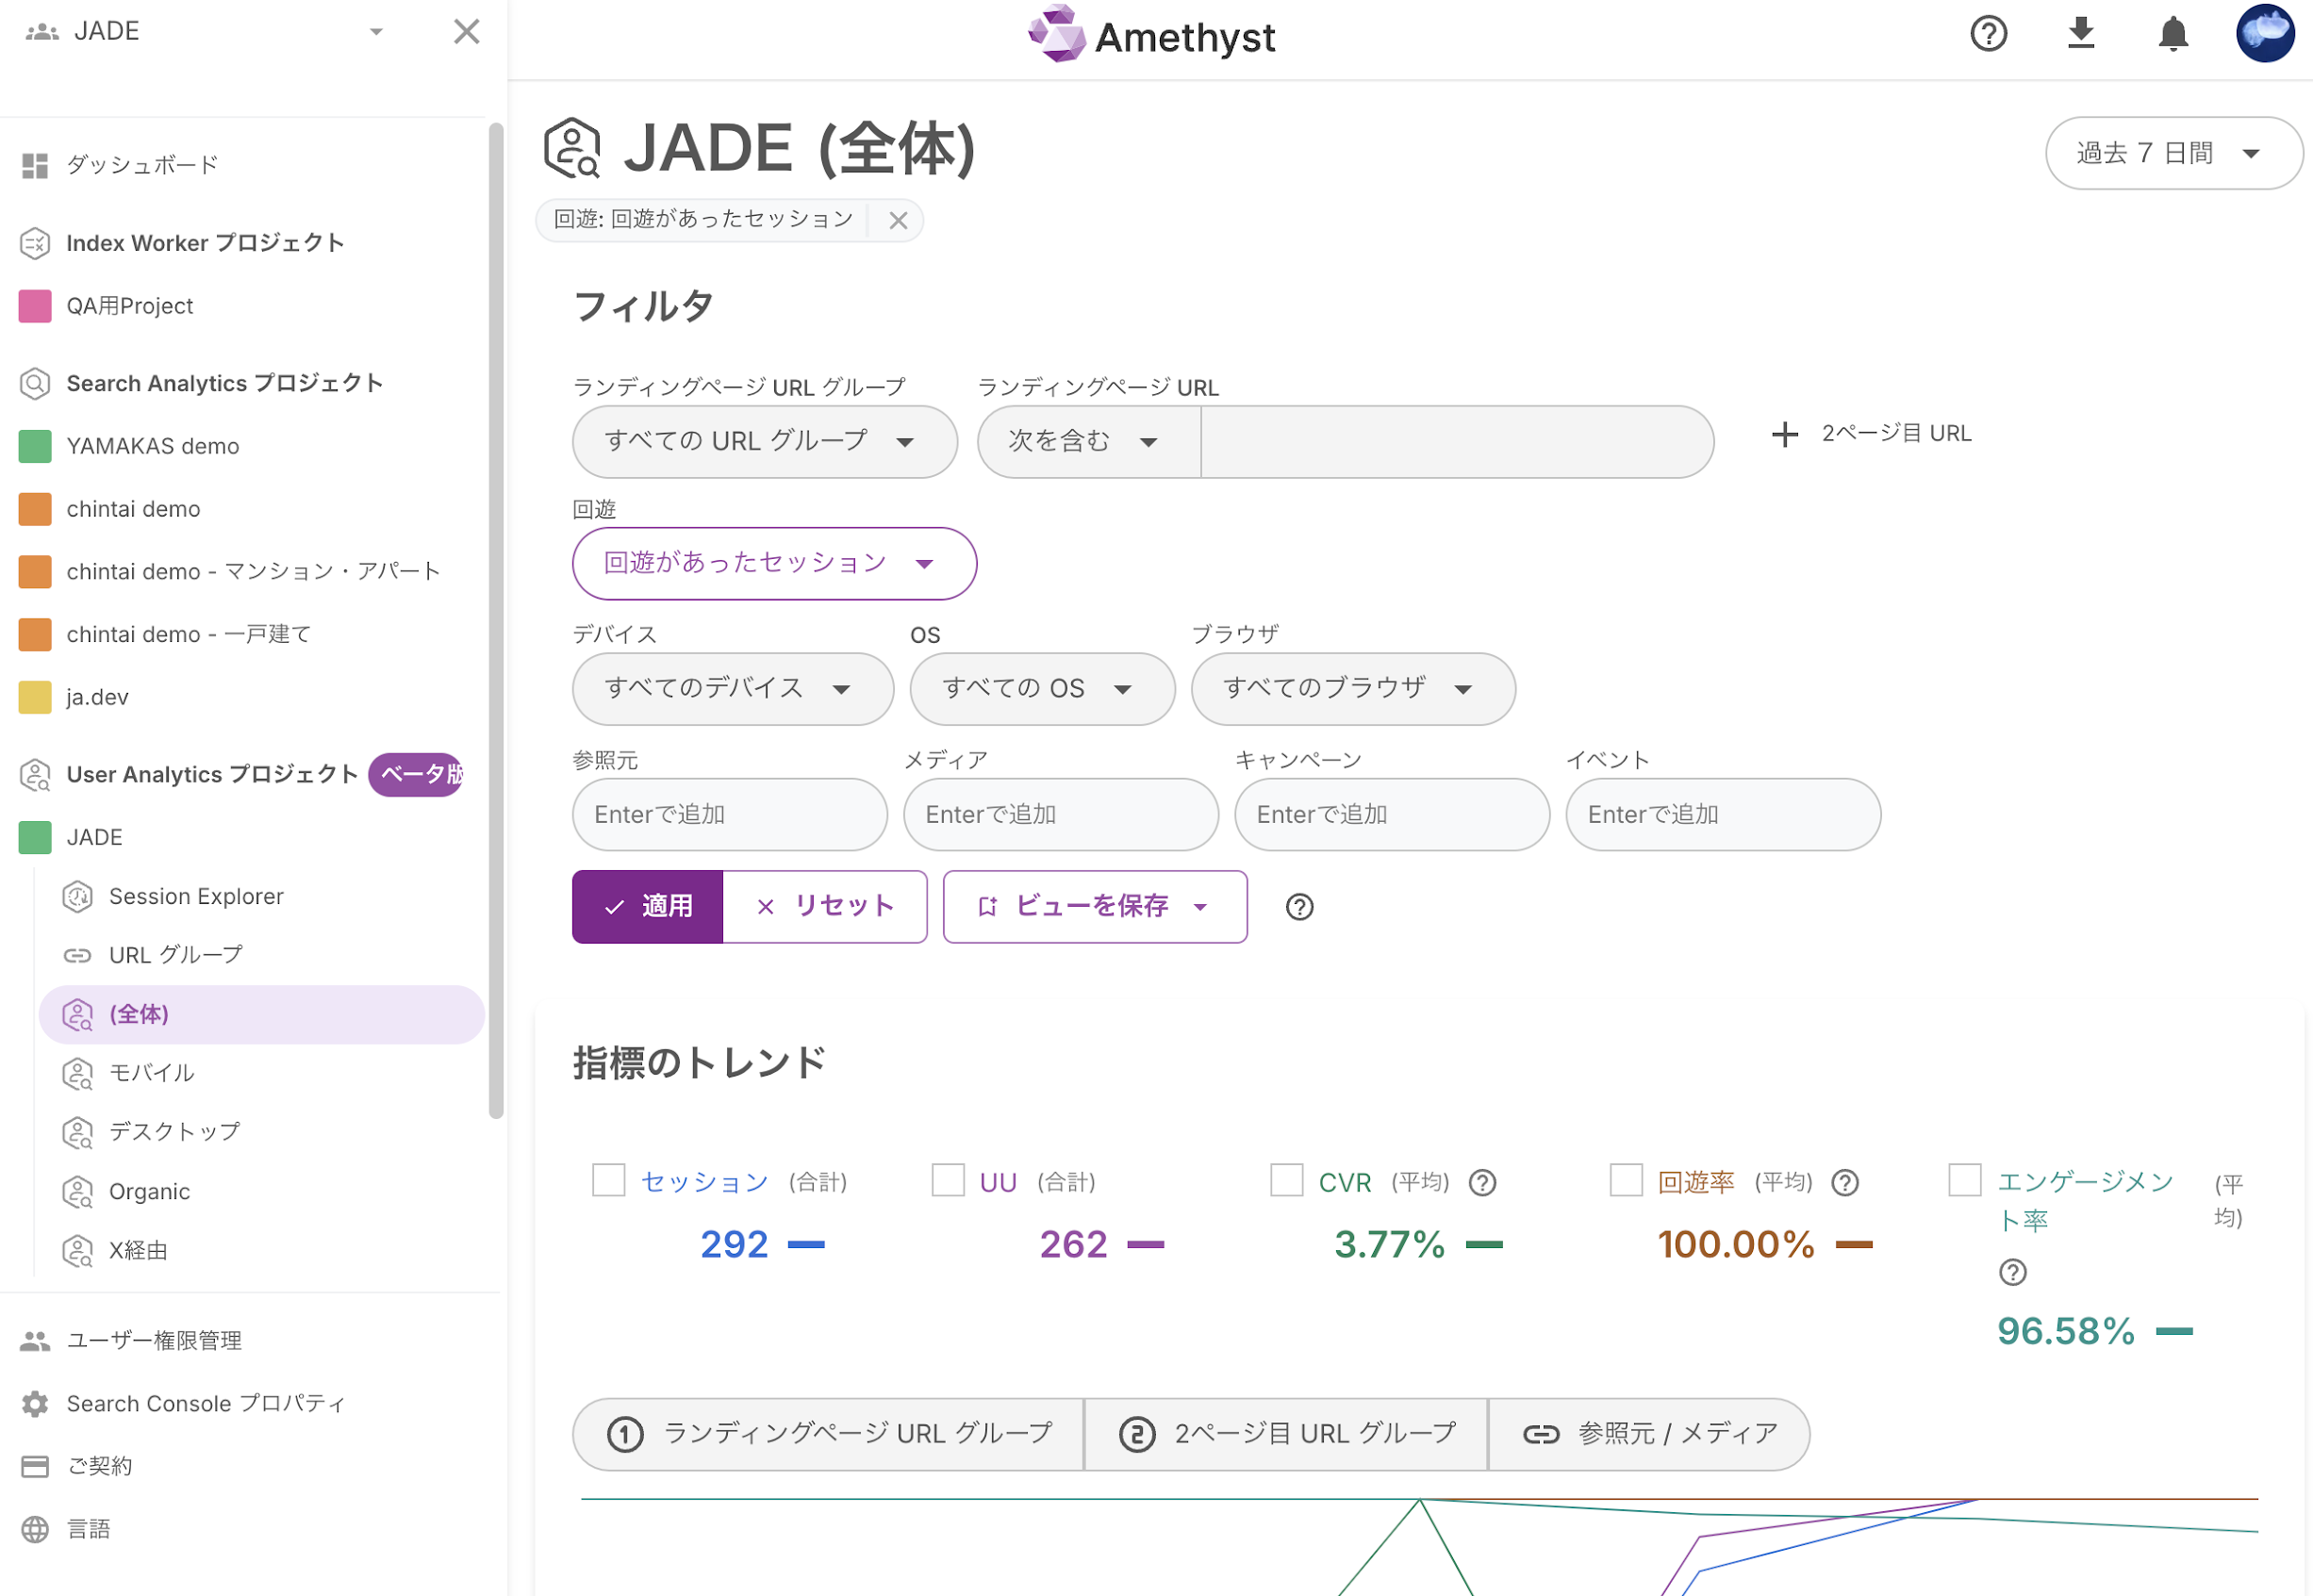The height and width of the screenshot is (1596, 2313).
Task: Open the user avatar menu
Action: (2264, 33)
